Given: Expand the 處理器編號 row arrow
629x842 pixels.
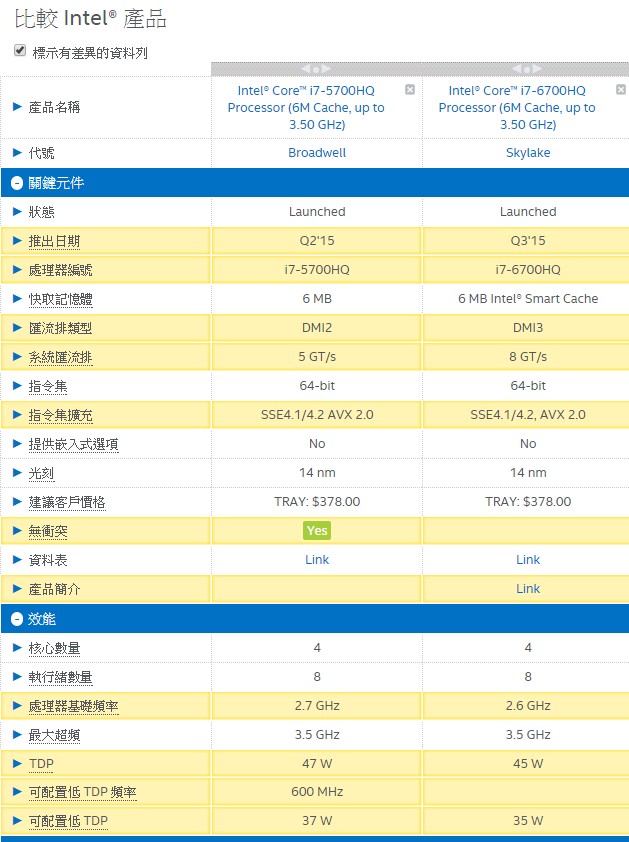Looking at the screenshot, I should [17, 270].
